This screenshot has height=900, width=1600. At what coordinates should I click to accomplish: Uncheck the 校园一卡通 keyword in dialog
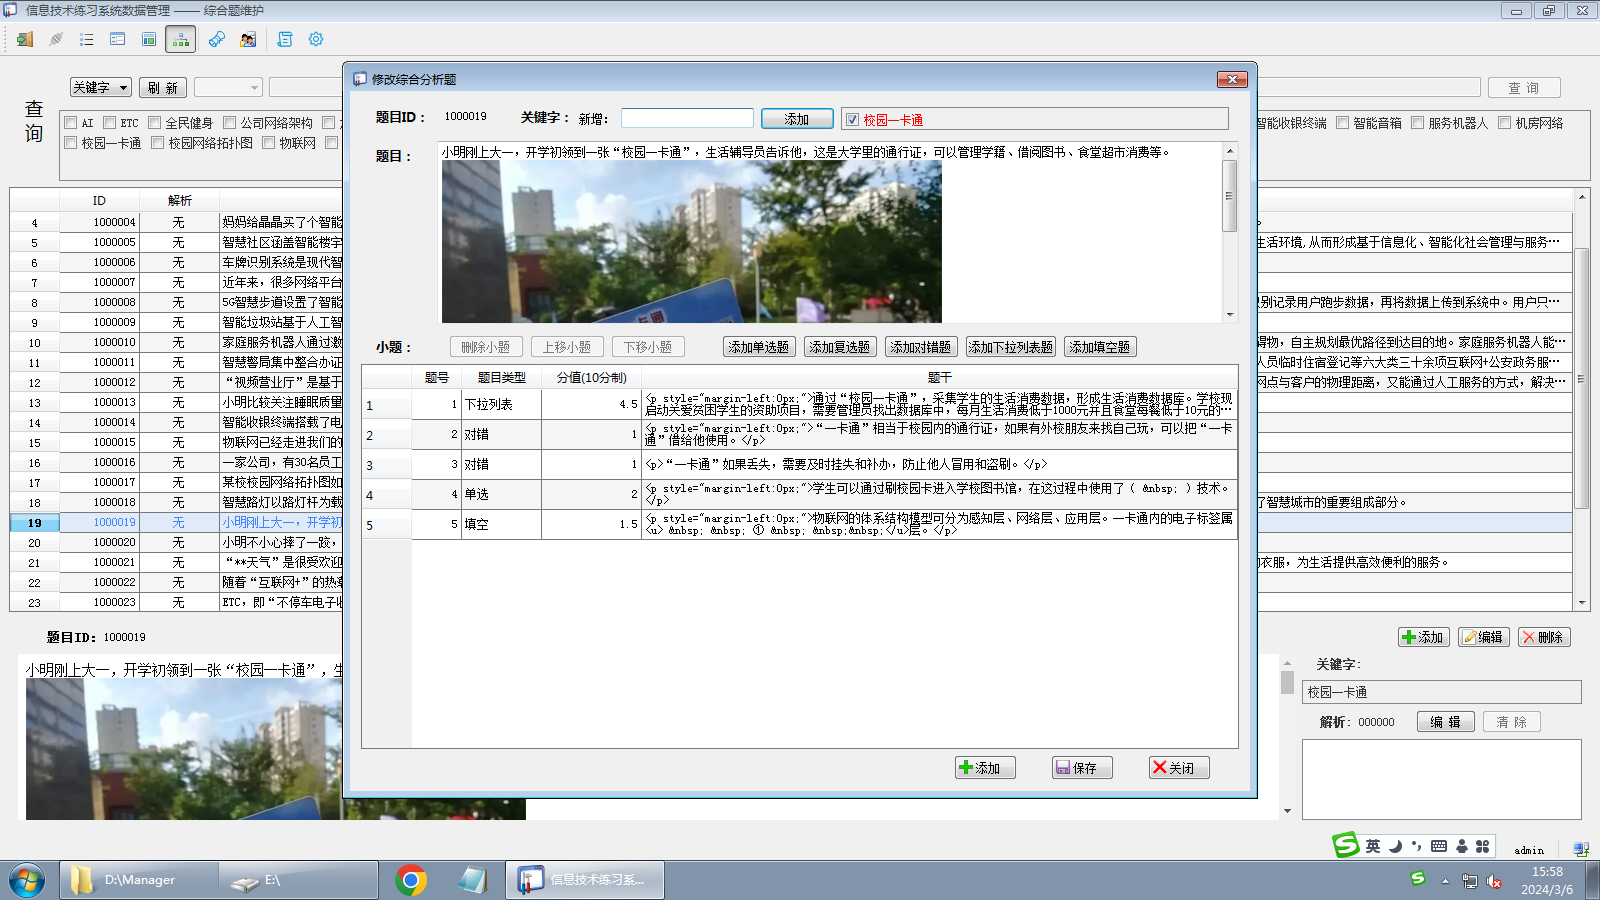(852, 120)
